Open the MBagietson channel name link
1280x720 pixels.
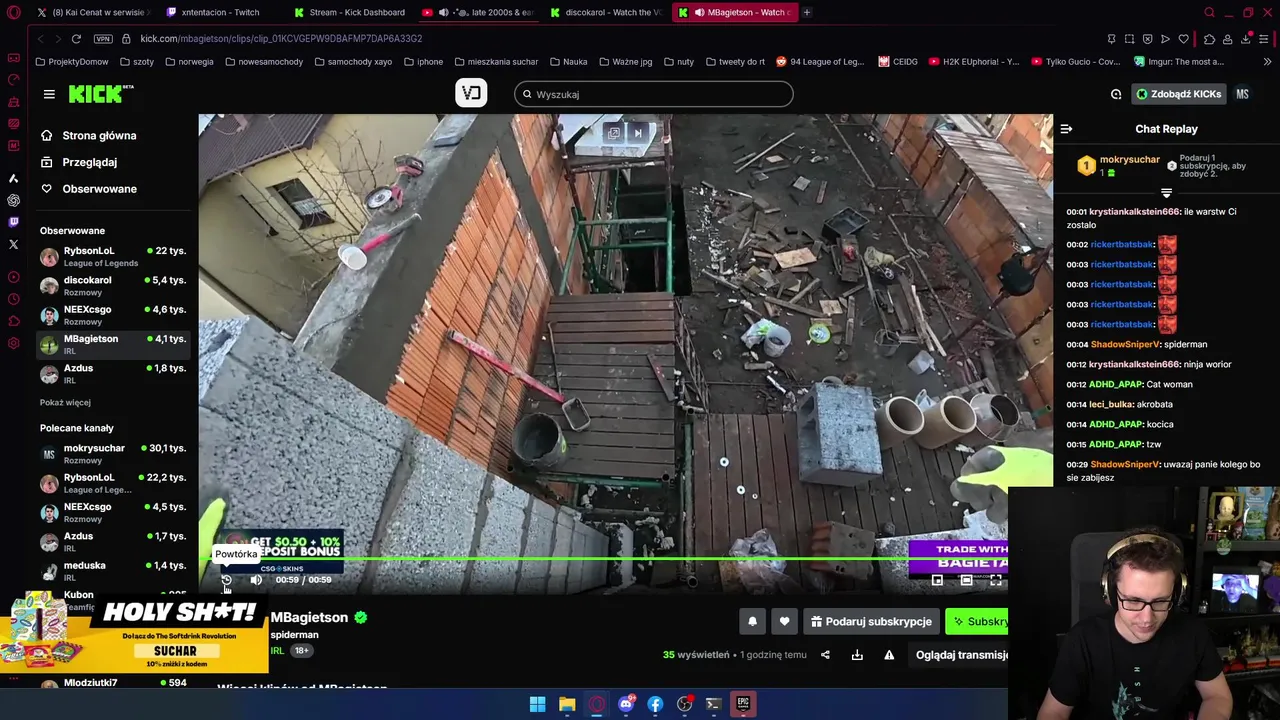(x=309, y=617)
